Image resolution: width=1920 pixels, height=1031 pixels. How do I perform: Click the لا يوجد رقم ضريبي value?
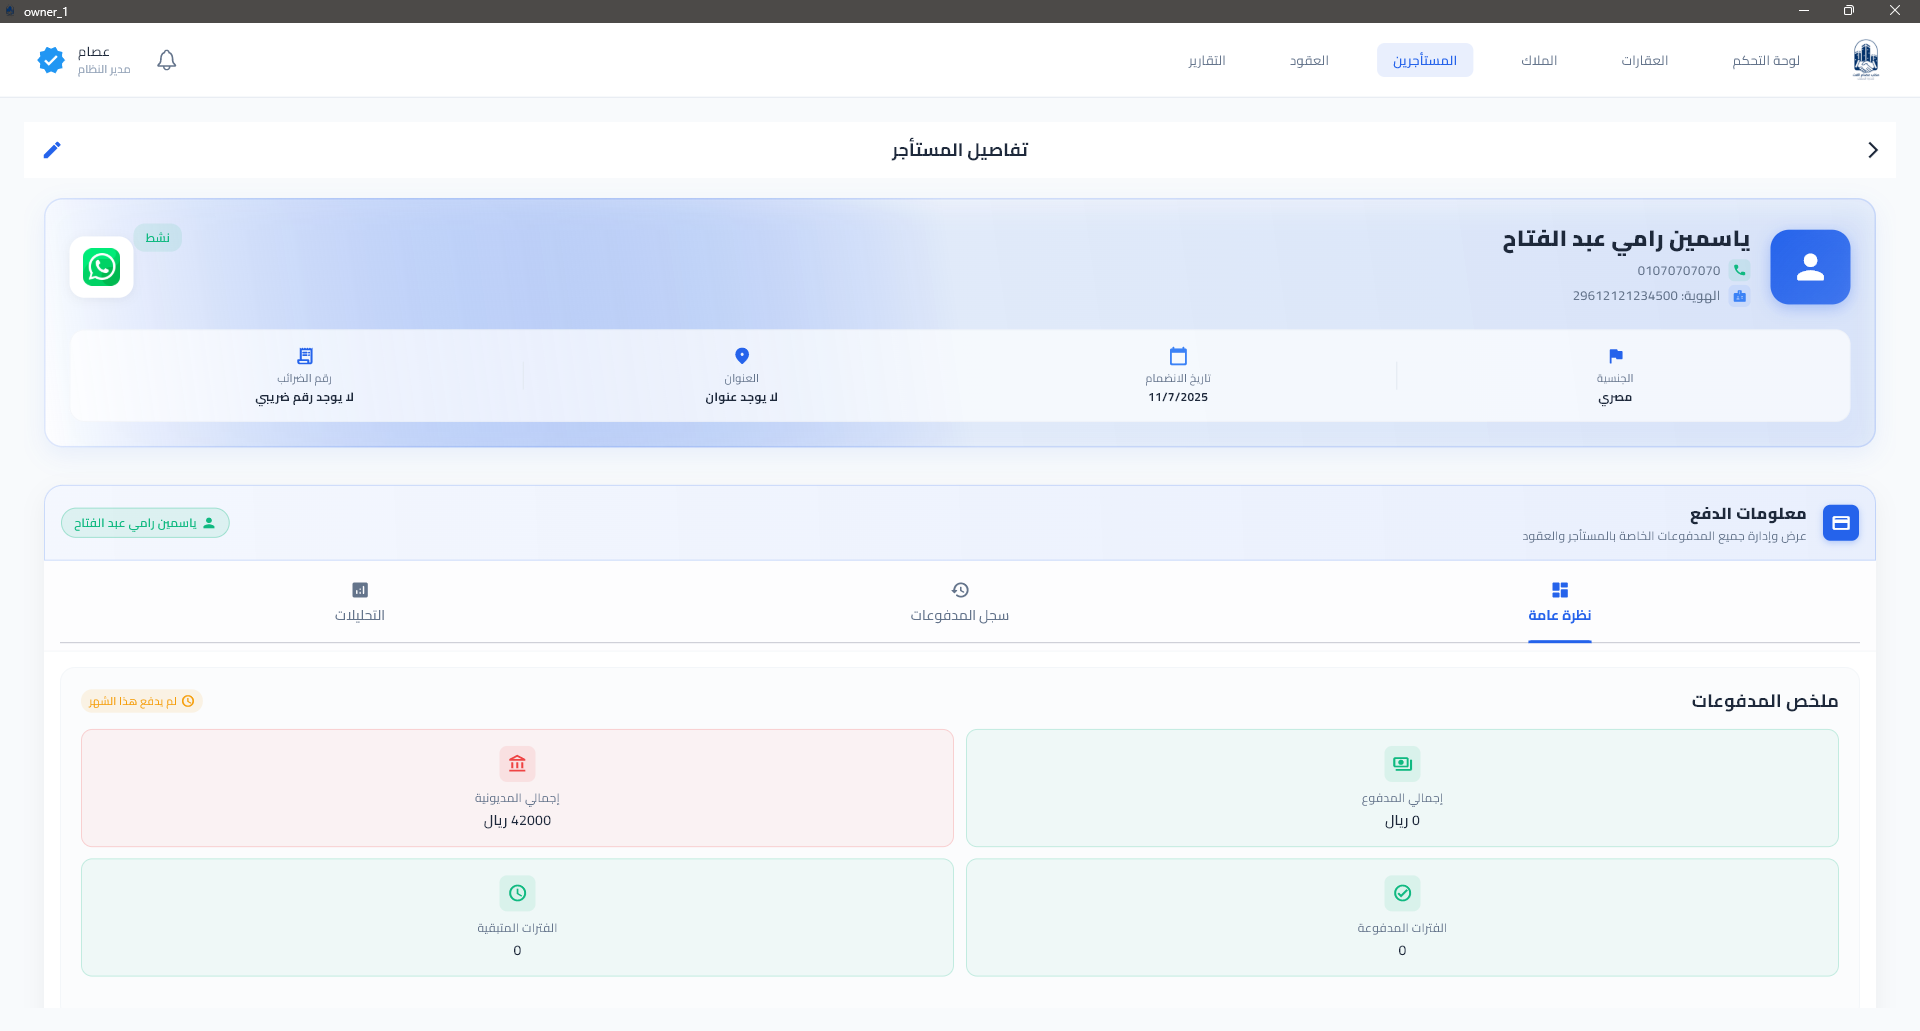305,397
